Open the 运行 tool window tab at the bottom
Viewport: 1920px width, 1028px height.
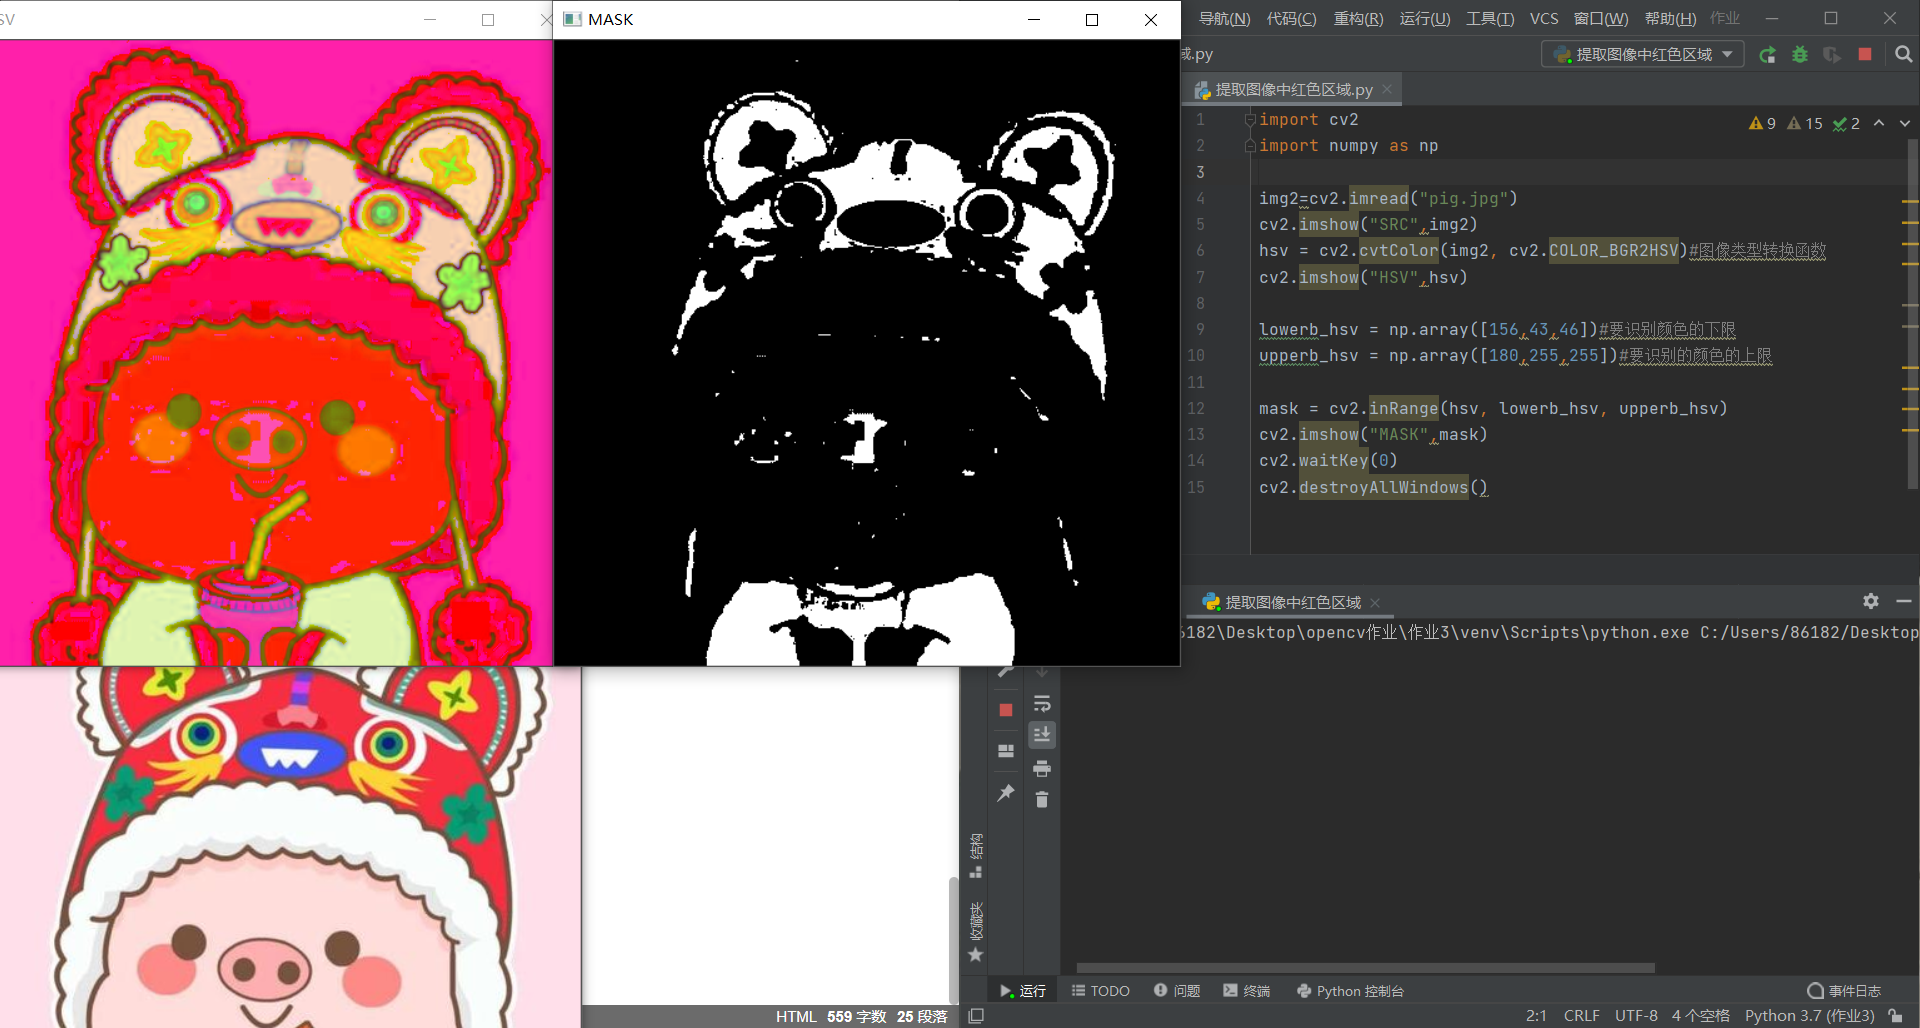click(x=1022, y=990)
